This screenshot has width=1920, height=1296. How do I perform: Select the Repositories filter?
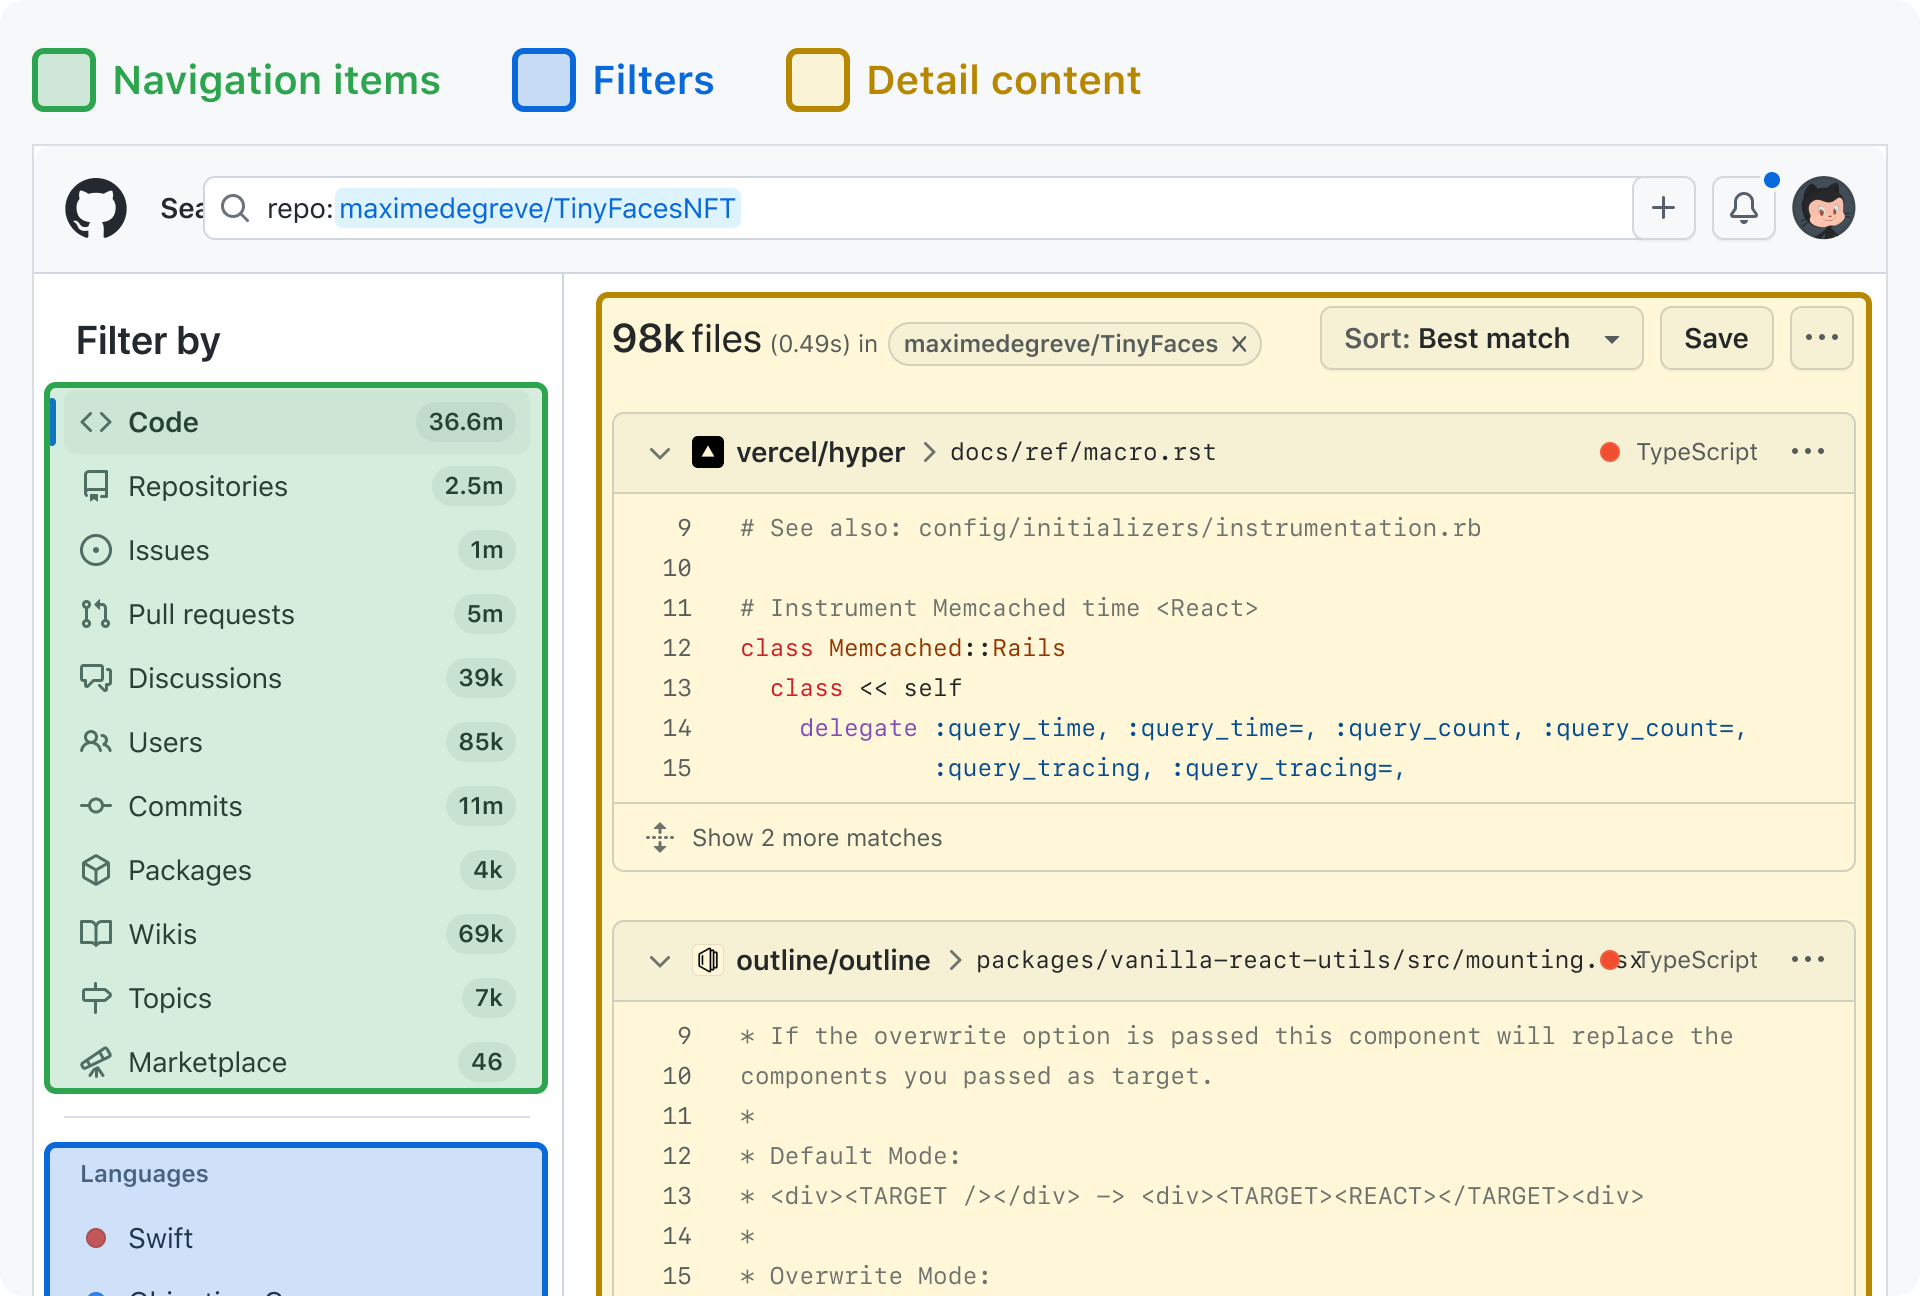coord(296,486)
